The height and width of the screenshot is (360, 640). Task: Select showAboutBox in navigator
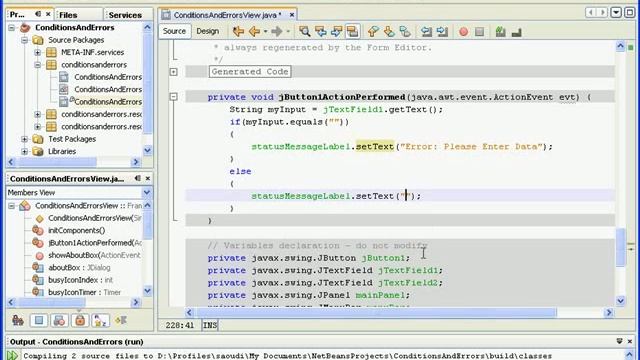click(x=94, y=255)
